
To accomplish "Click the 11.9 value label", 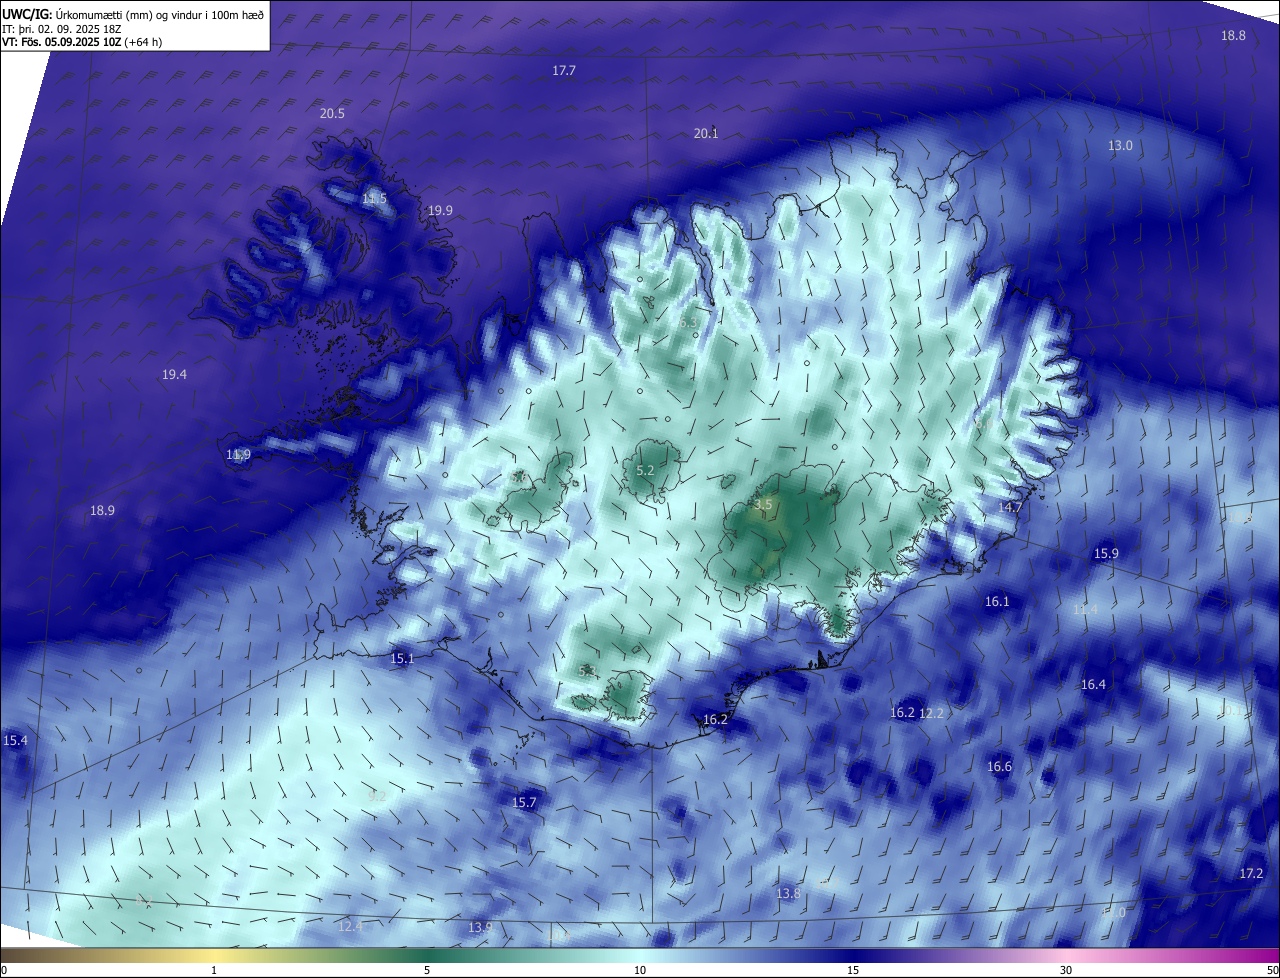I will coord(238,455).
